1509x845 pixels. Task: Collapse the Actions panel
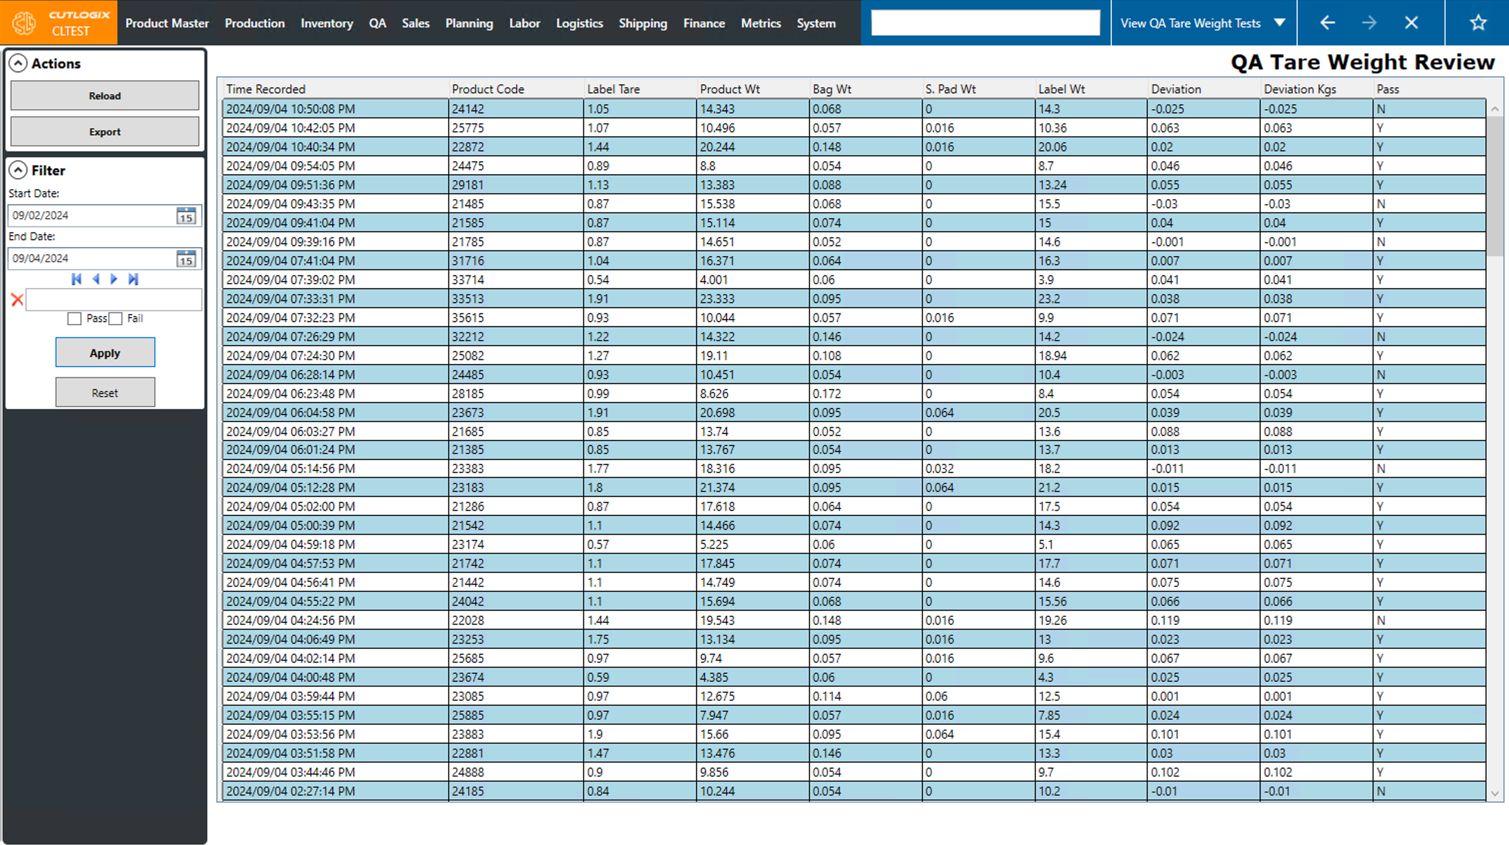(18, 63)
